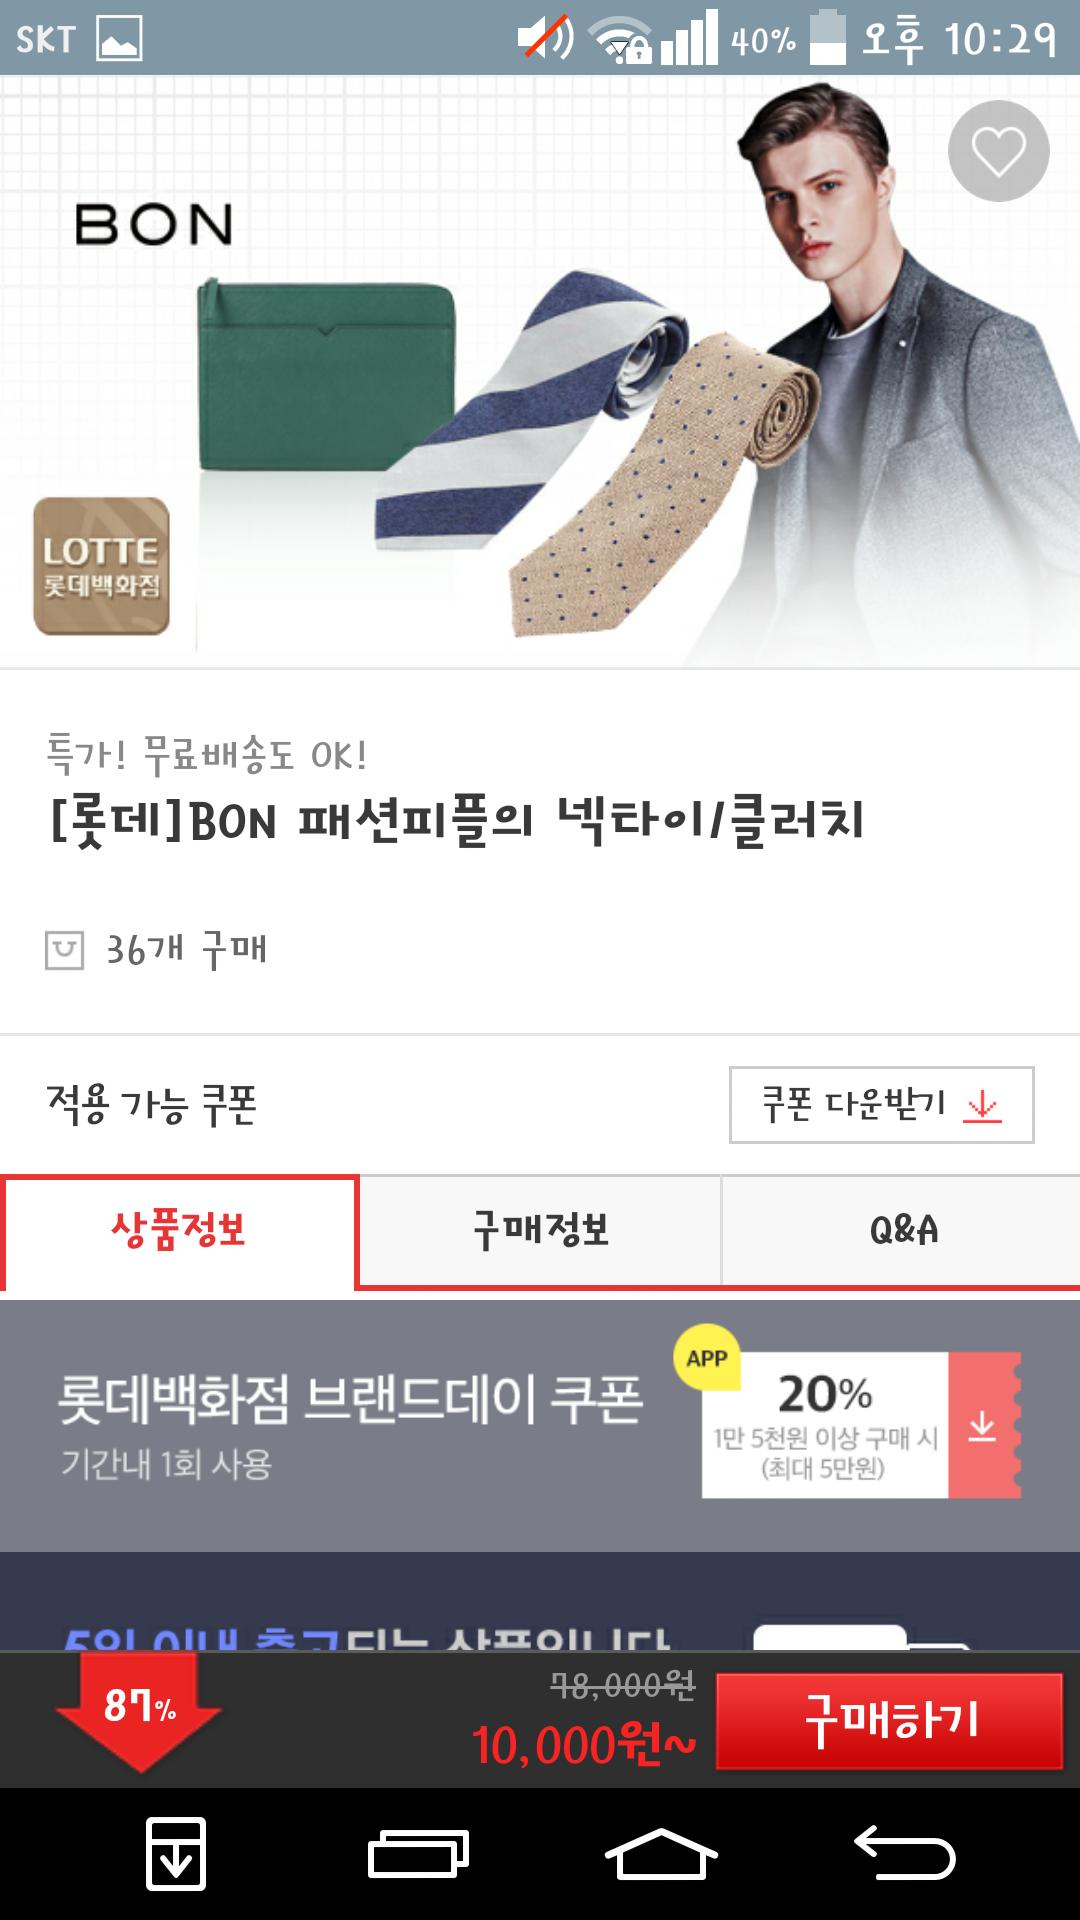The width and height of the screenshot is (1080, 1920).
Task: Tap the product title BON 넥타이/클러치
Action: pos(457,822)
